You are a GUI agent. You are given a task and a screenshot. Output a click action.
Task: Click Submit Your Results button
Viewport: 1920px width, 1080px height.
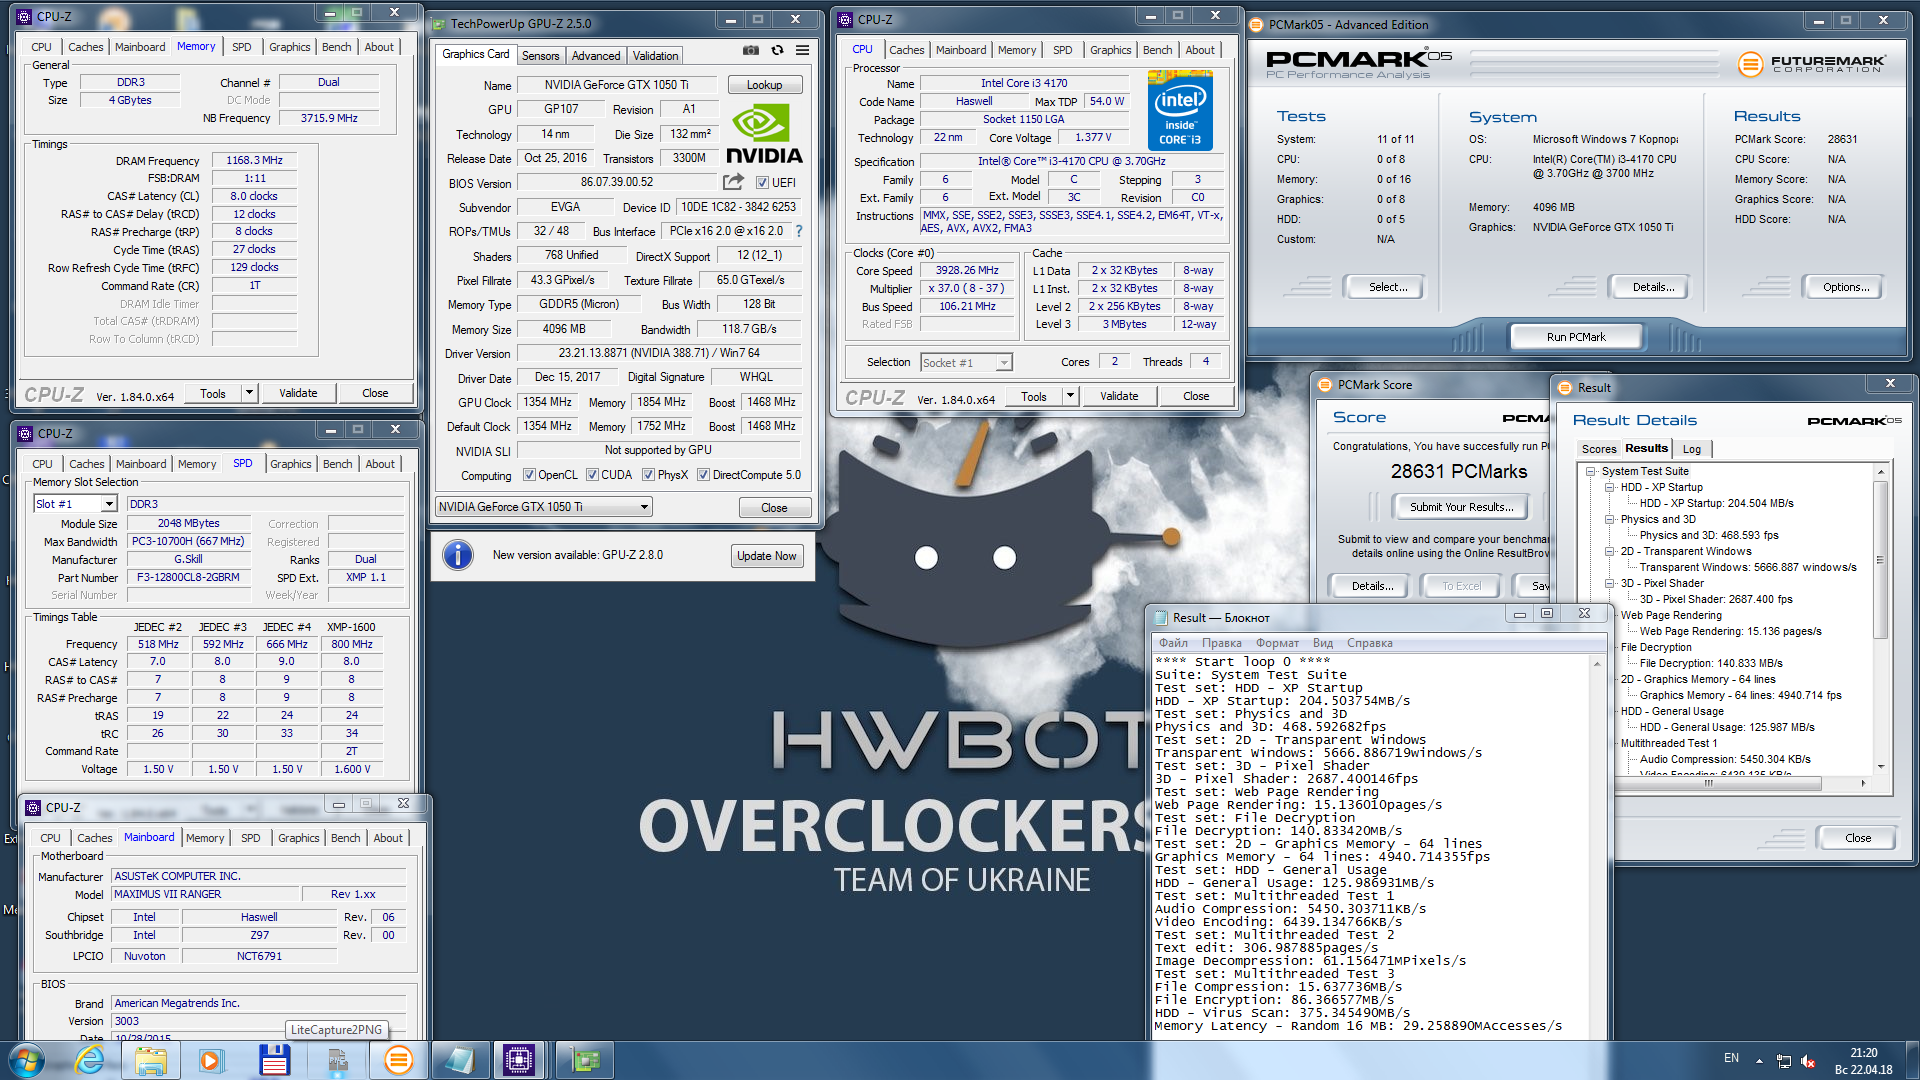[1461, 507]
